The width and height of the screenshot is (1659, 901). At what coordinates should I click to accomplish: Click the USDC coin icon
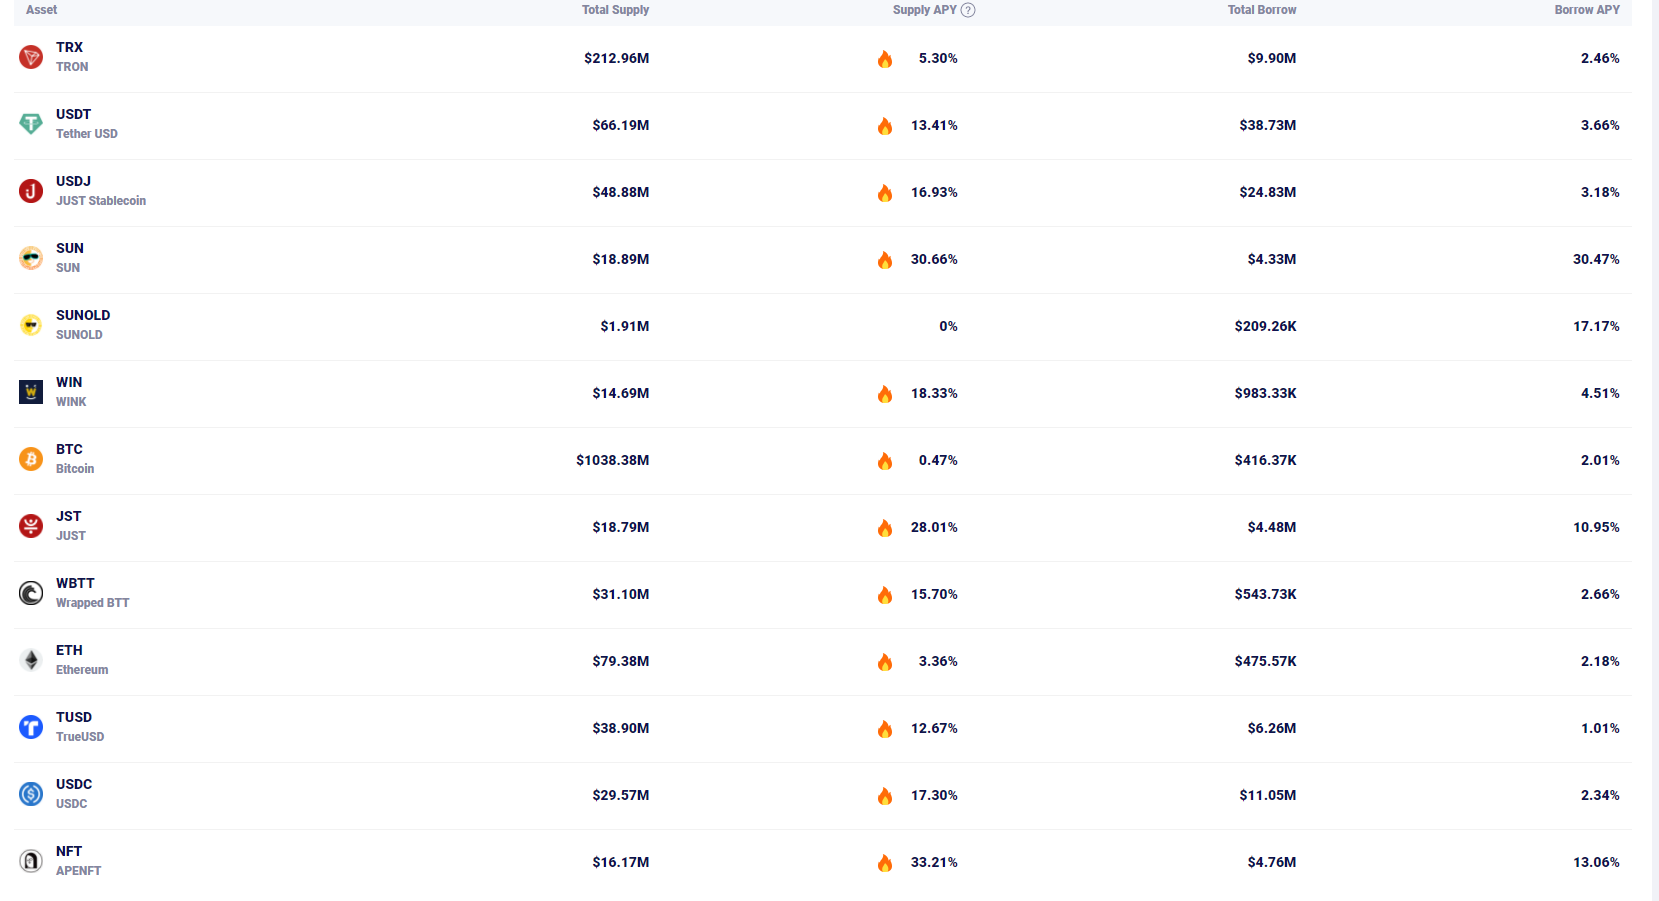pyautogui.click(x=31, y=794)
